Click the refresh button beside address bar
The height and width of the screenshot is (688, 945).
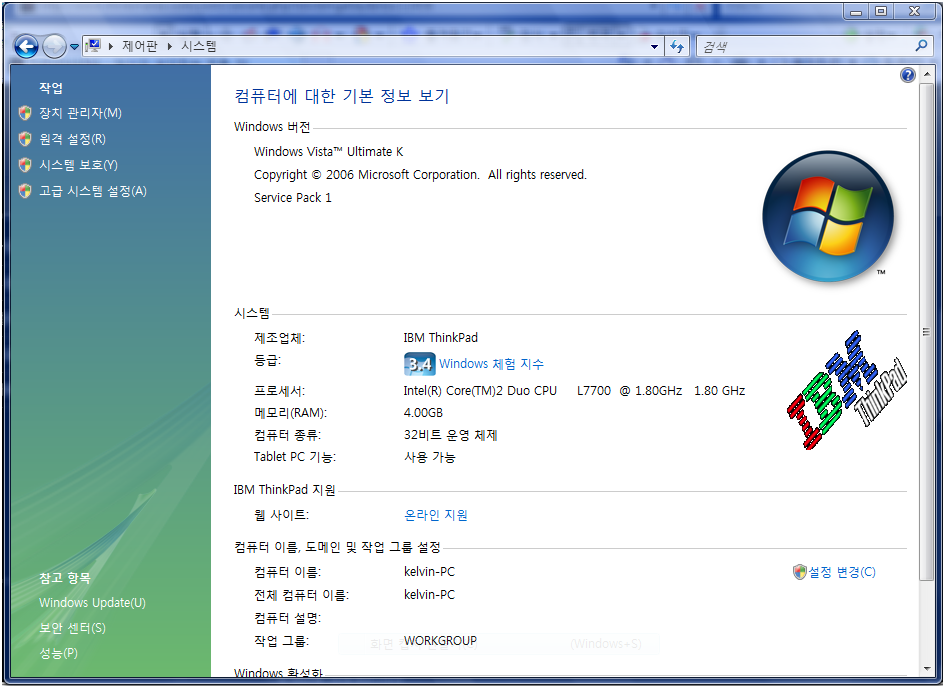coord(678,46)
